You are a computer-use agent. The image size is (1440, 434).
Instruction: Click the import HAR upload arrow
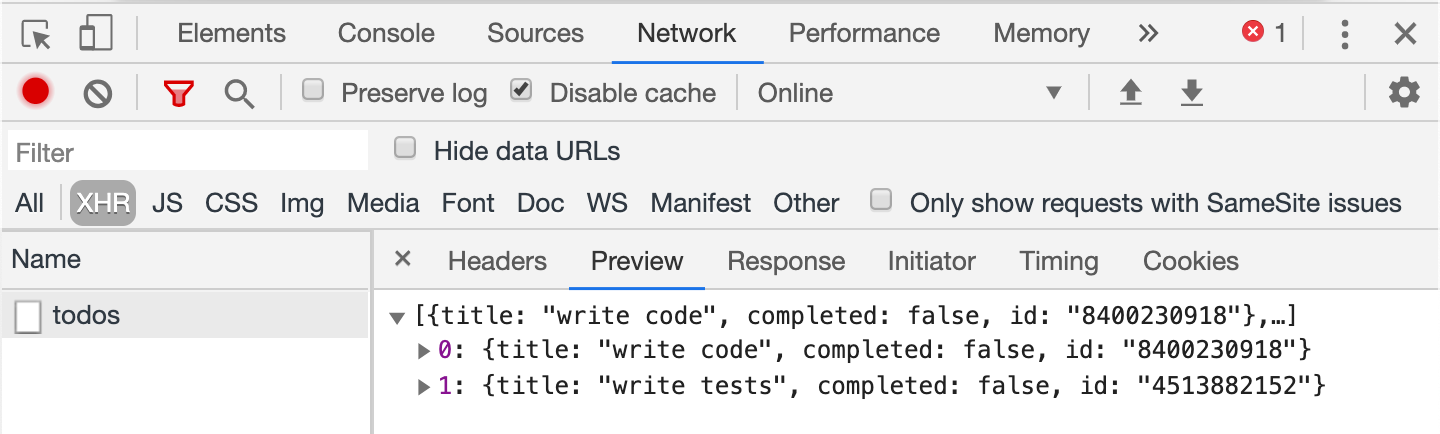[1130, 94]
